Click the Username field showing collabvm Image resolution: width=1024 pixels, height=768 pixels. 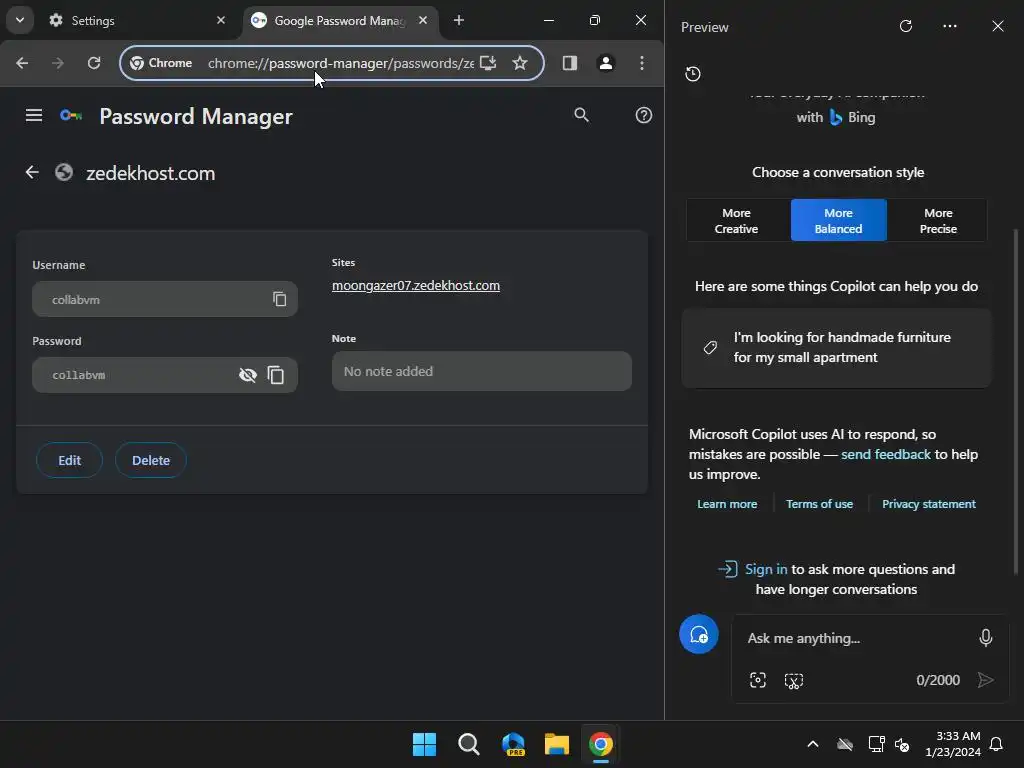coord(165,299)
